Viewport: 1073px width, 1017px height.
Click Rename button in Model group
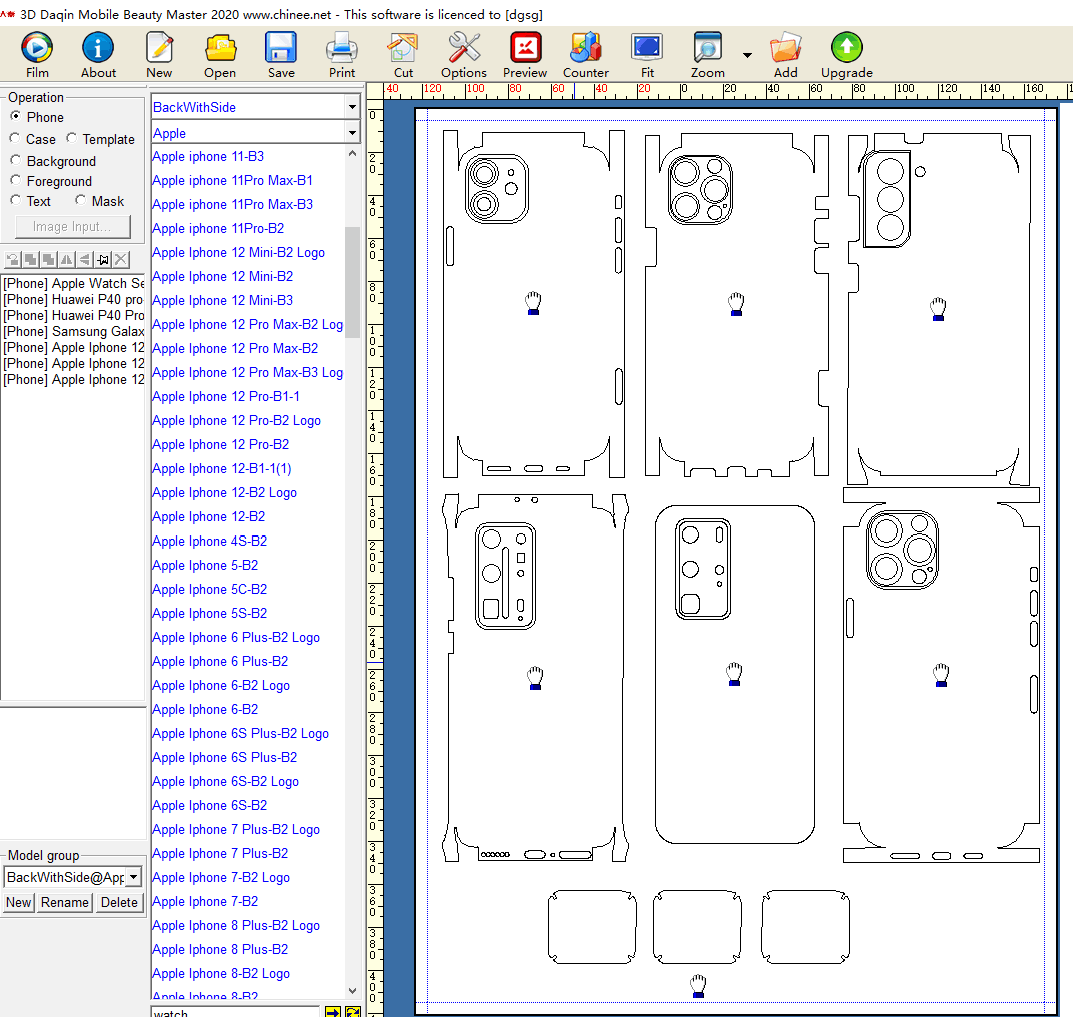[64, 902]
